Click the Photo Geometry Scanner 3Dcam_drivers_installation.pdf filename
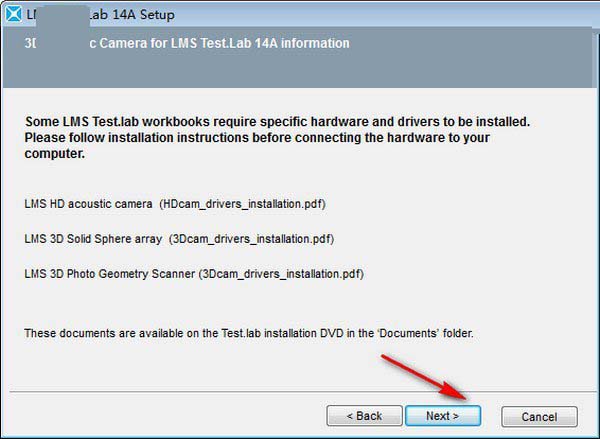Screen dimensions: 600x439 click(280, 273)
